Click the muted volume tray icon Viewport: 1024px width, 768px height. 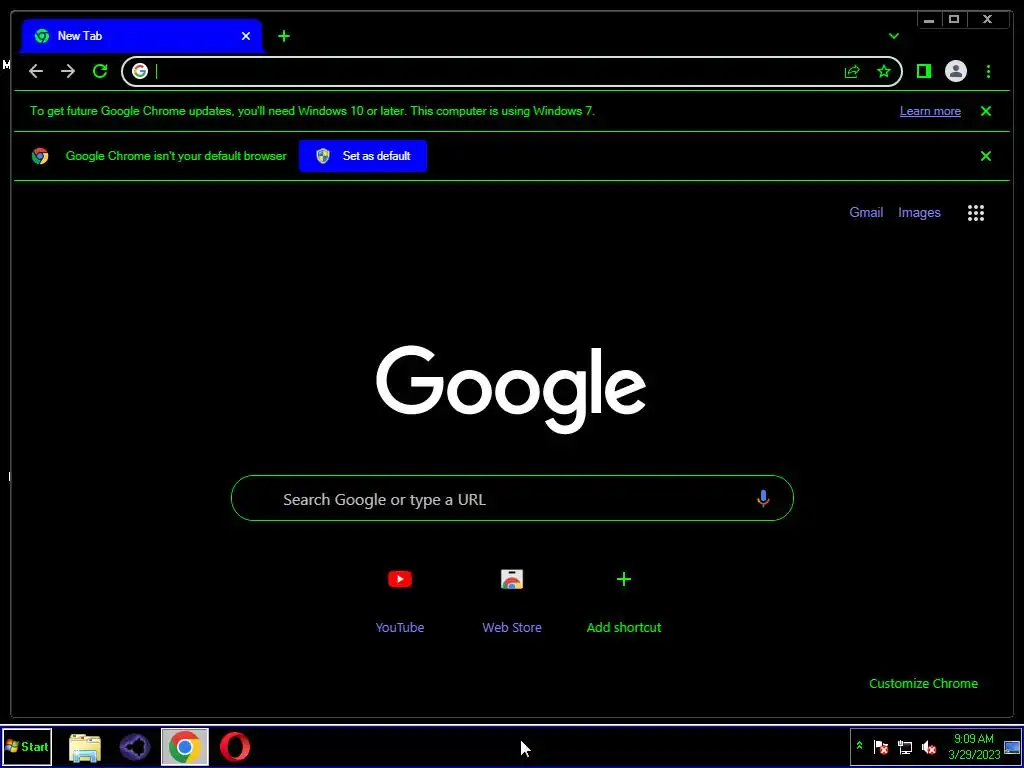pos(928,746)
